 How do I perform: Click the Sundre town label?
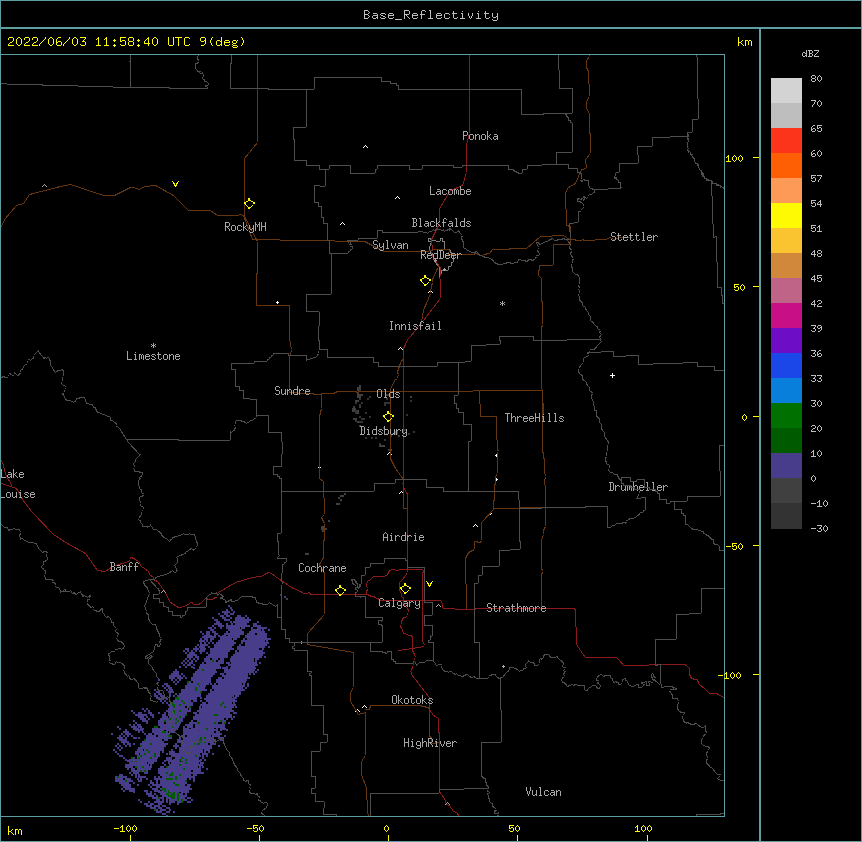point(292,391)
